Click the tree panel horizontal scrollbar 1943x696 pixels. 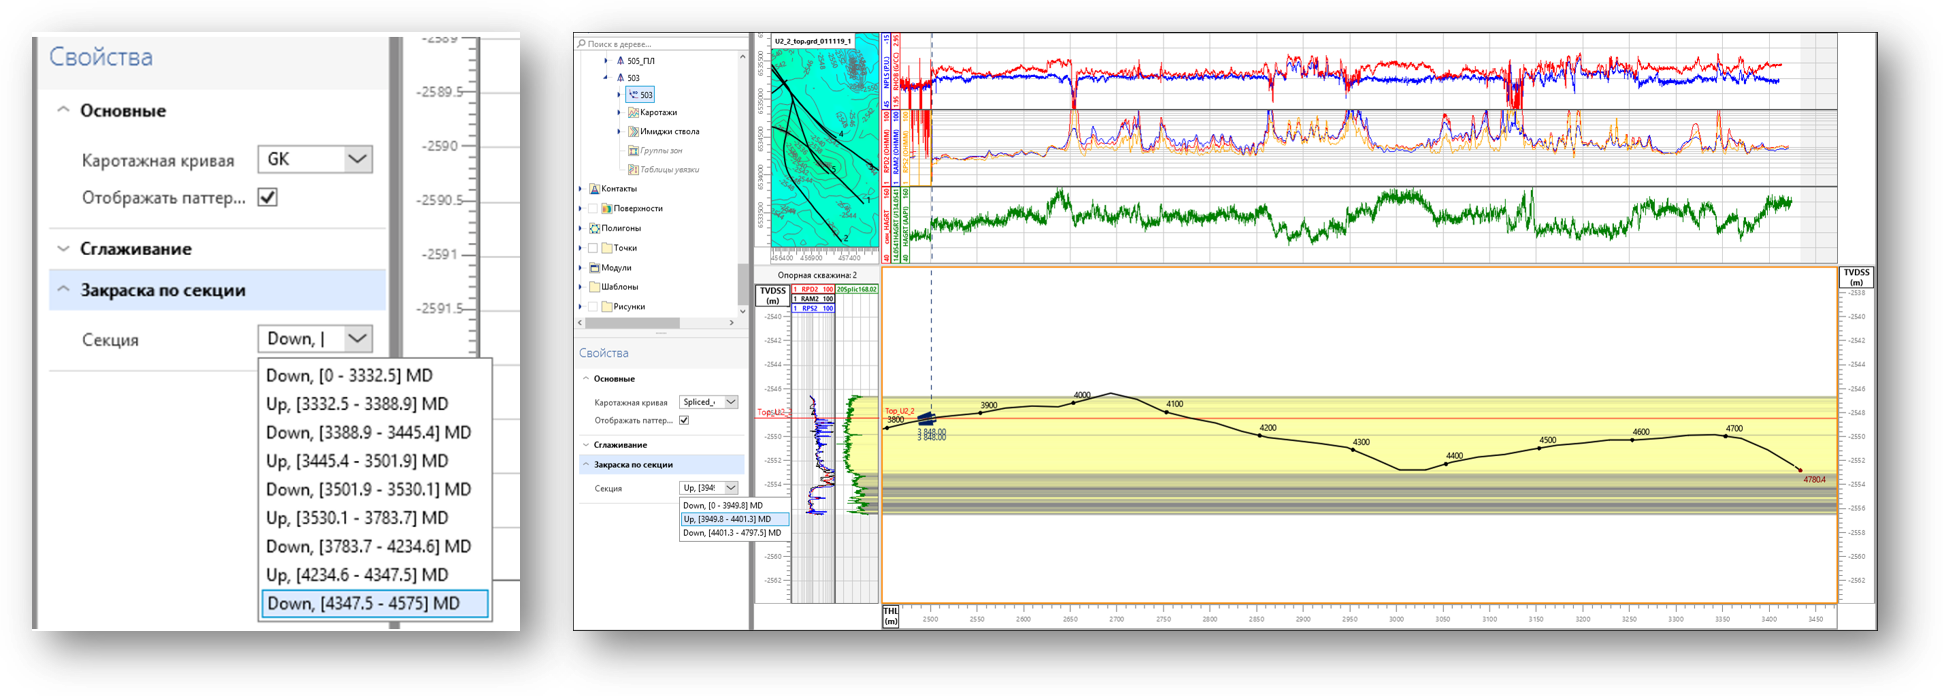[x=658, y=323]
